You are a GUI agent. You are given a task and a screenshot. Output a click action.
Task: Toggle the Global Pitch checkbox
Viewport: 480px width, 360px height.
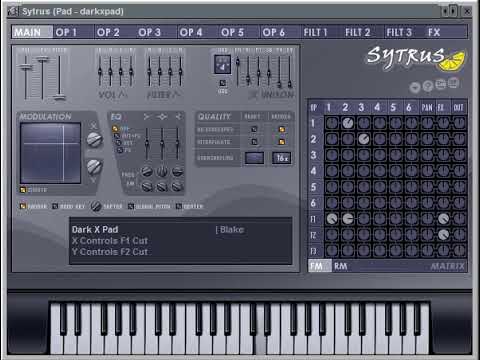pyautogui.click(x=131, y=207)
